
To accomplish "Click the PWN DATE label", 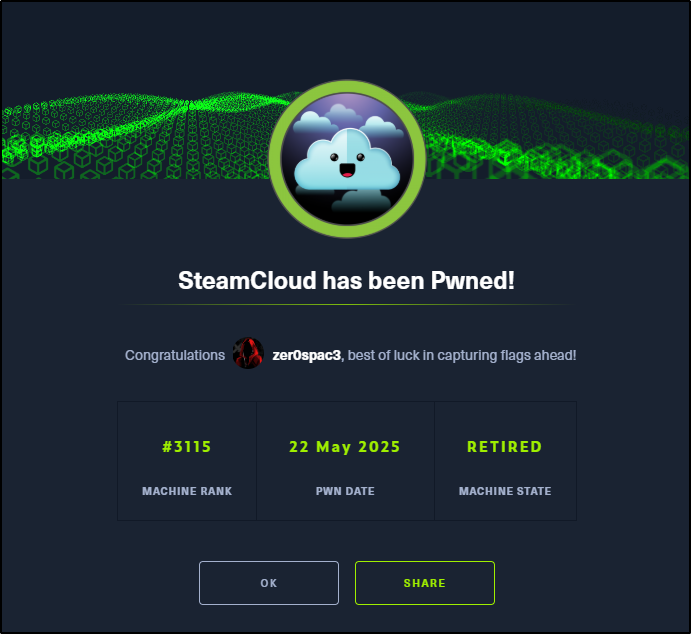I will 345,491.
